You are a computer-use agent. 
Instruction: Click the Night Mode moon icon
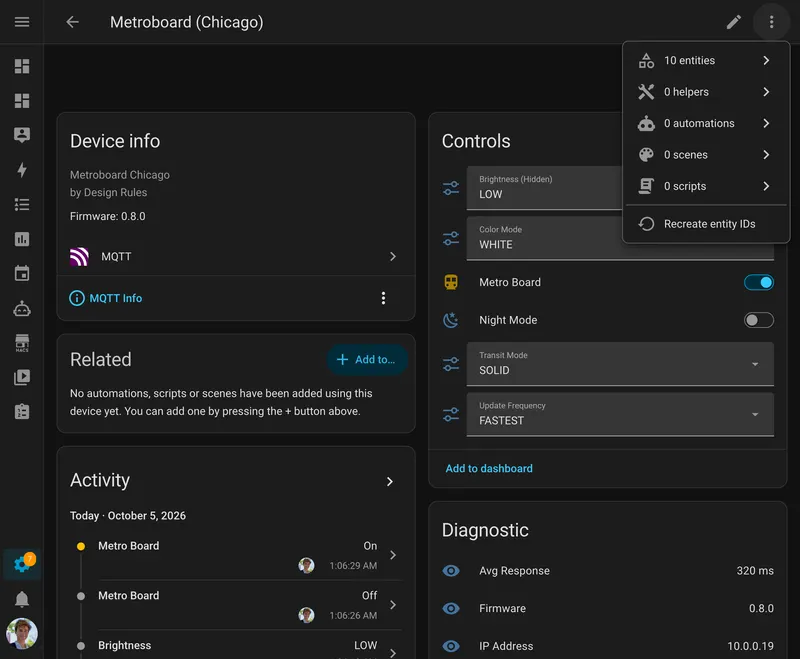click(x=451, y=320)
